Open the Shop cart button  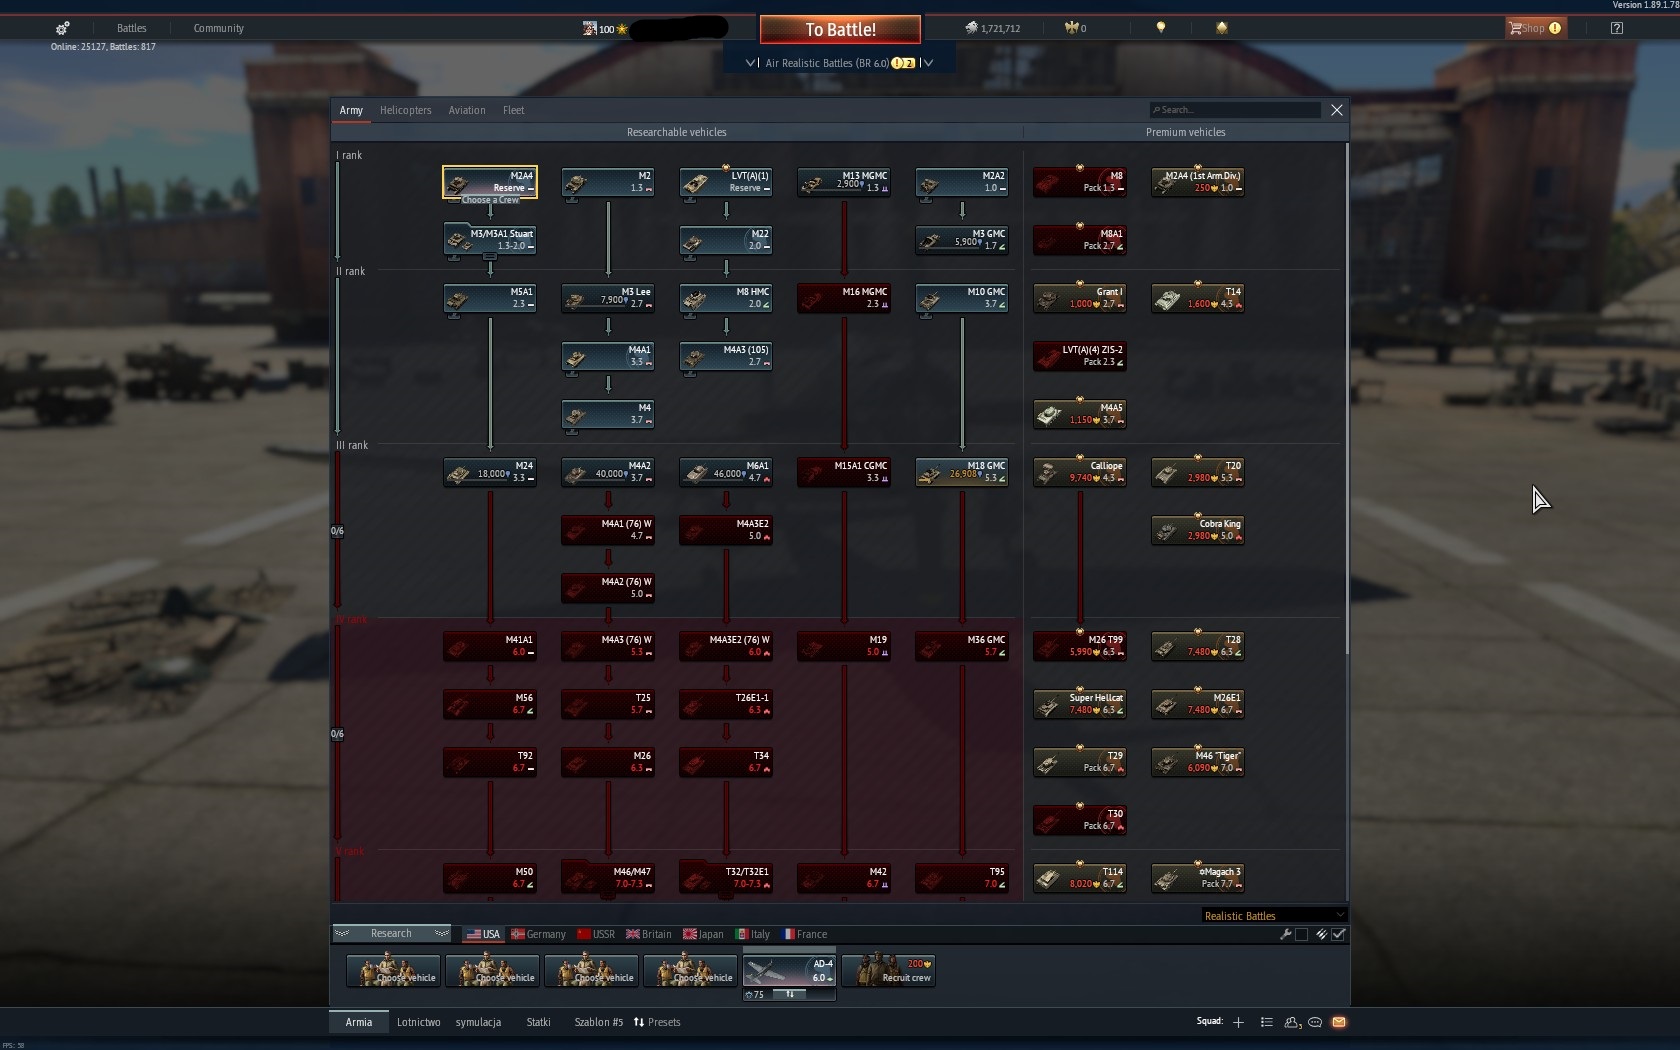[1535, 28]
